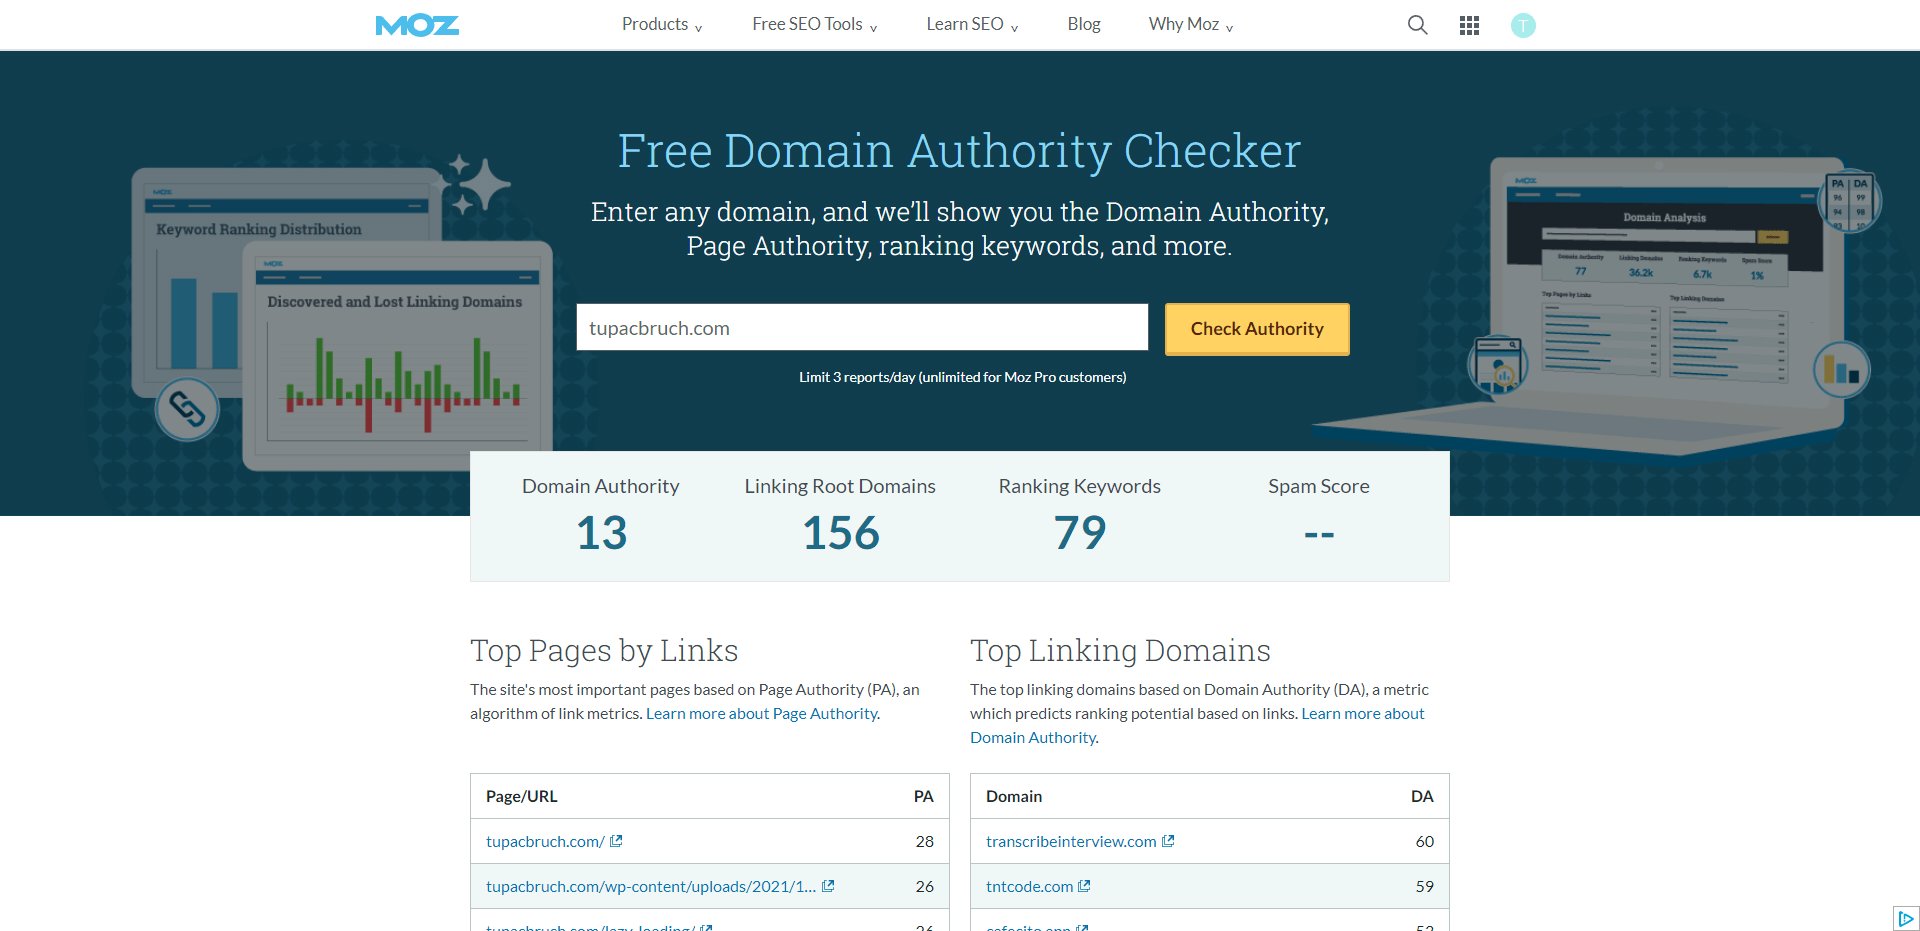
Task: Open the Why Moz dropdown
Action: [x=1189, y=24]
